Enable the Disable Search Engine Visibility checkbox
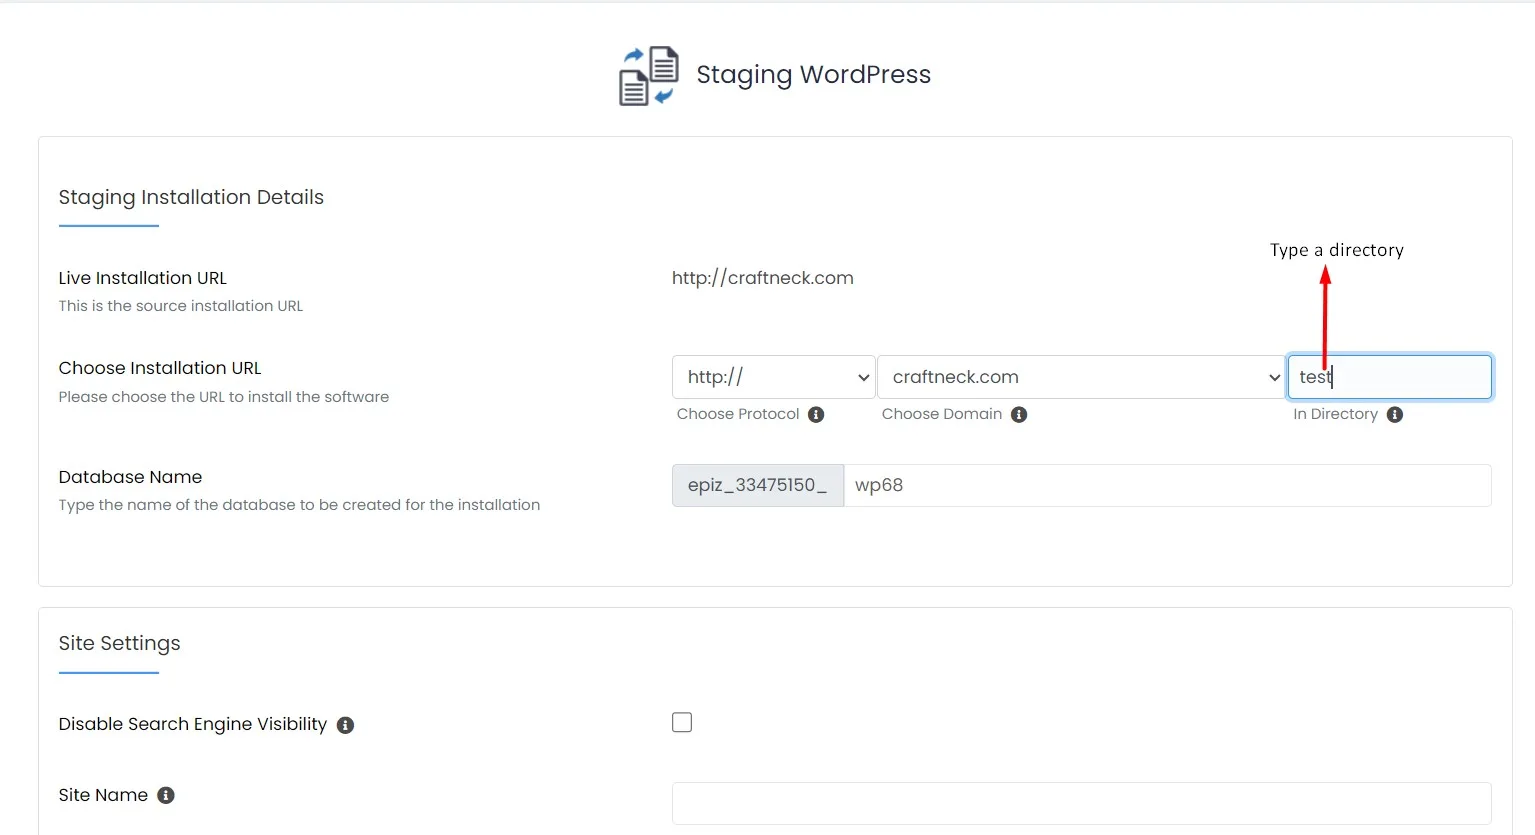1535x835 pixels. pyautogui.click(x=682, y=722)
